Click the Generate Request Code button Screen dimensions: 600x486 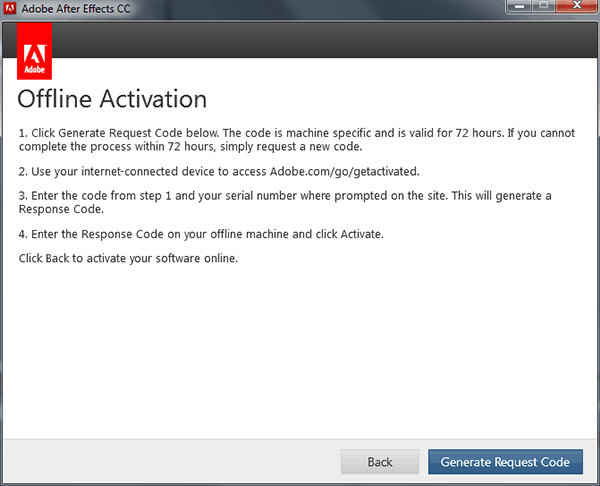[505, 462]
